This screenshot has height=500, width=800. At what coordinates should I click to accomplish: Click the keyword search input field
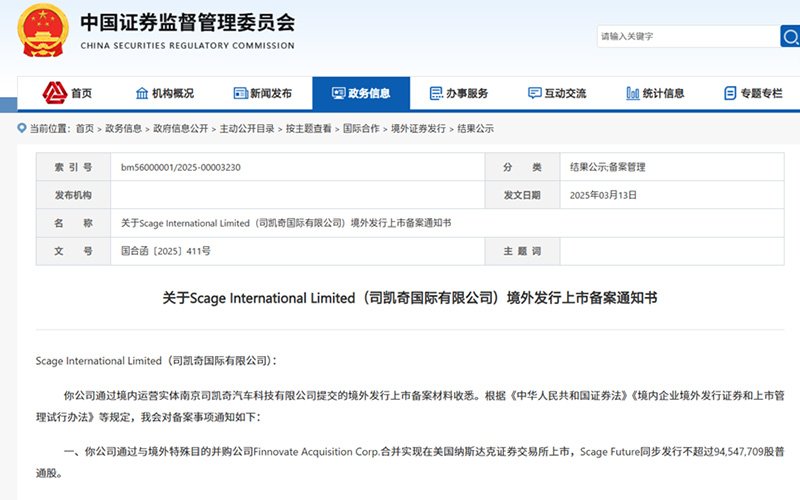click(x=688, y=36)
